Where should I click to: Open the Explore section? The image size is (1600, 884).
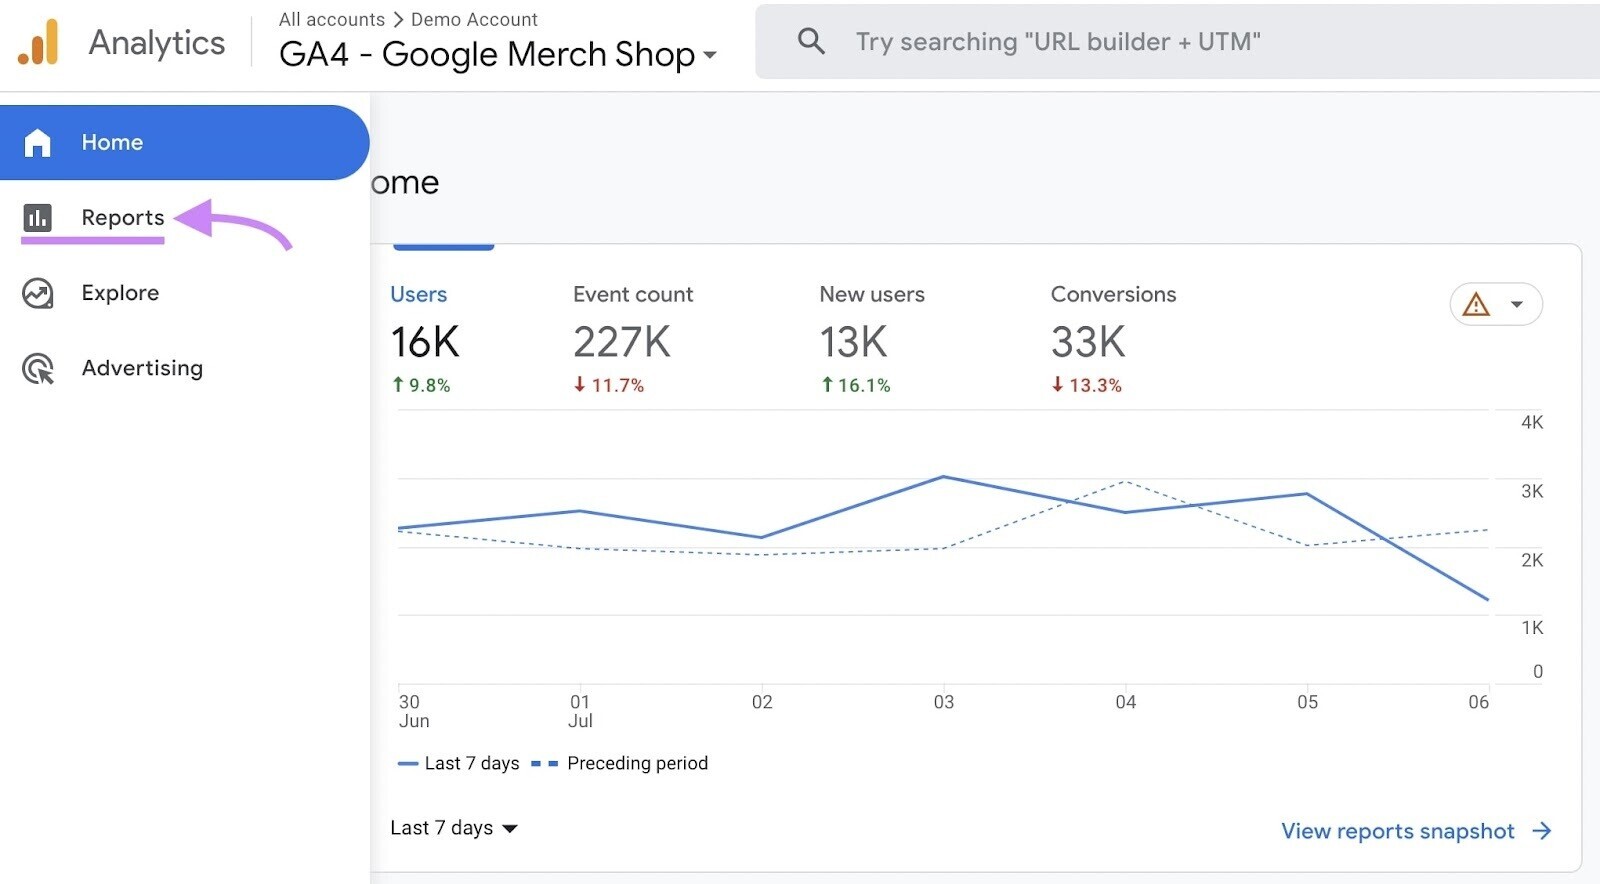[120, 293]
